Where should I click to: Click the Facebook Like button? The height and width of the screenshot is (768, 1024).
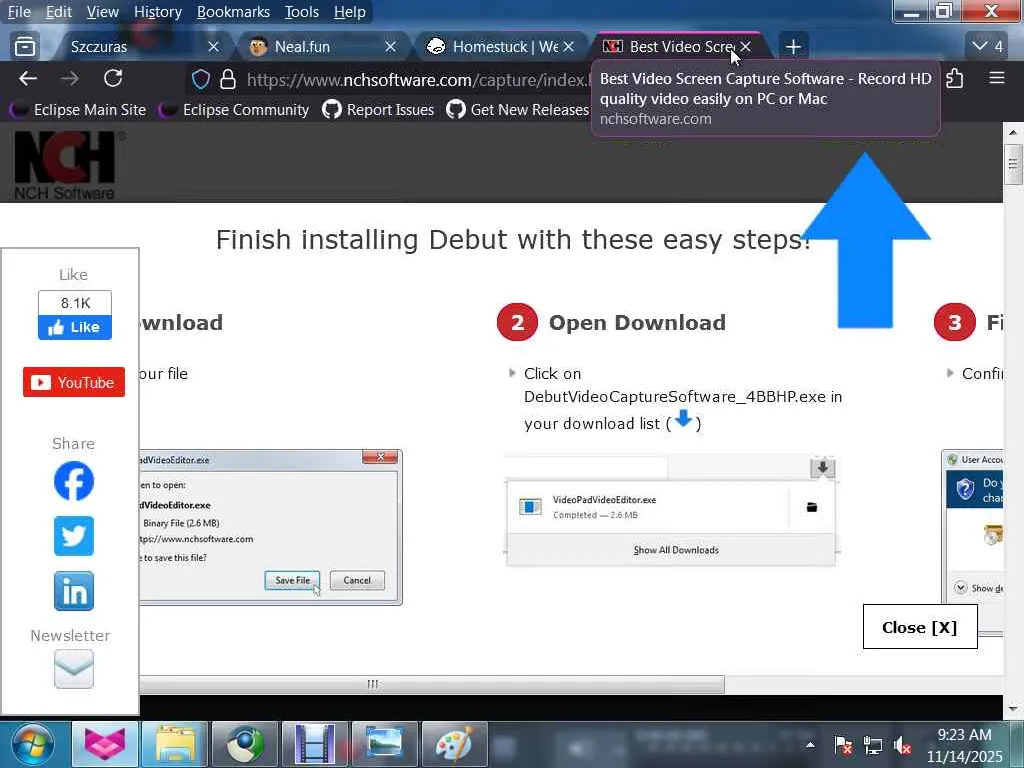[75, 328]
